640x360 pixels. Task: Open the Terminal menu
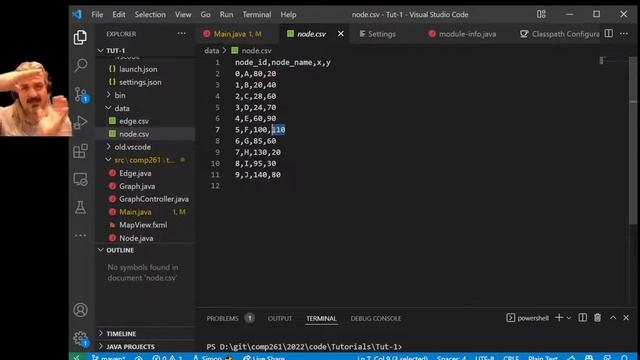[x=257, y=14]
